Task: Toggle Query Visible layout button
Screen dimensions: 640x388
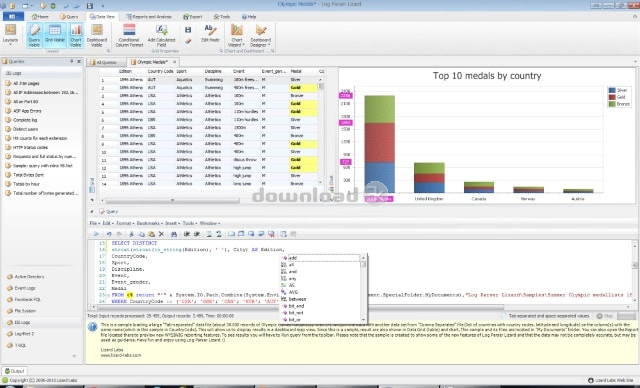Action: point(34,35)
